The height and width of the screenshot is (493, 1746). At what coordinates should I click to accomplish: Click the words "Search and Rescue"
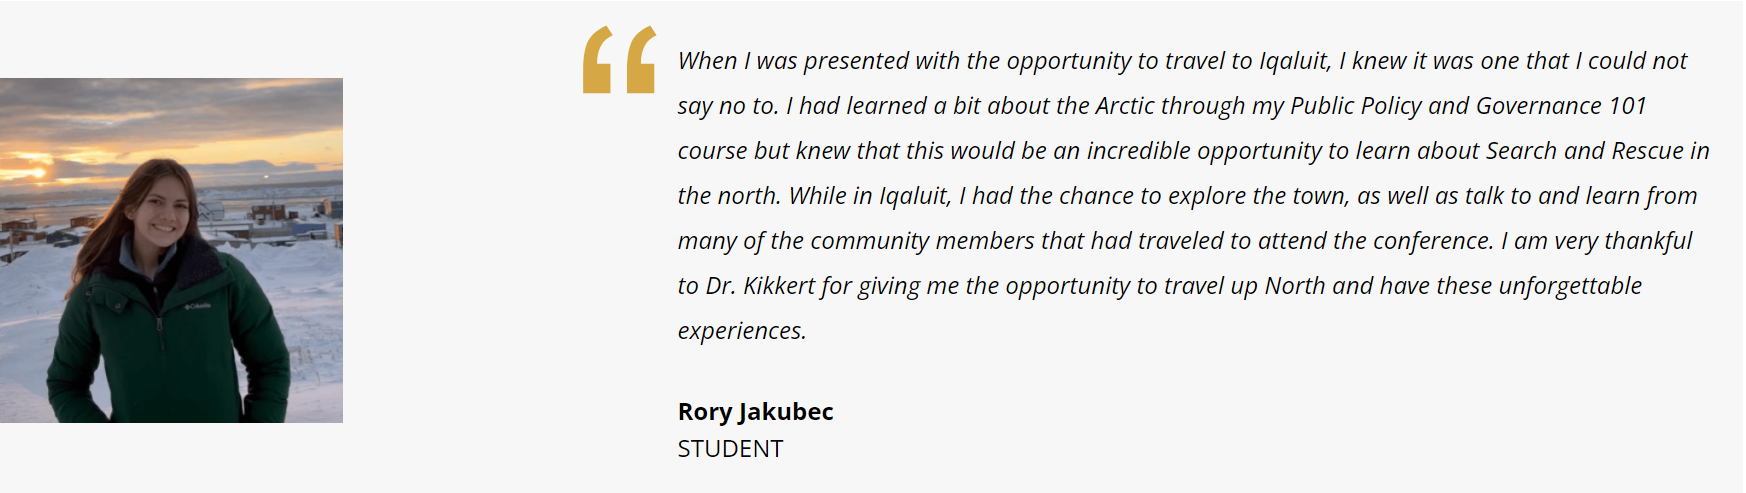1584,151
